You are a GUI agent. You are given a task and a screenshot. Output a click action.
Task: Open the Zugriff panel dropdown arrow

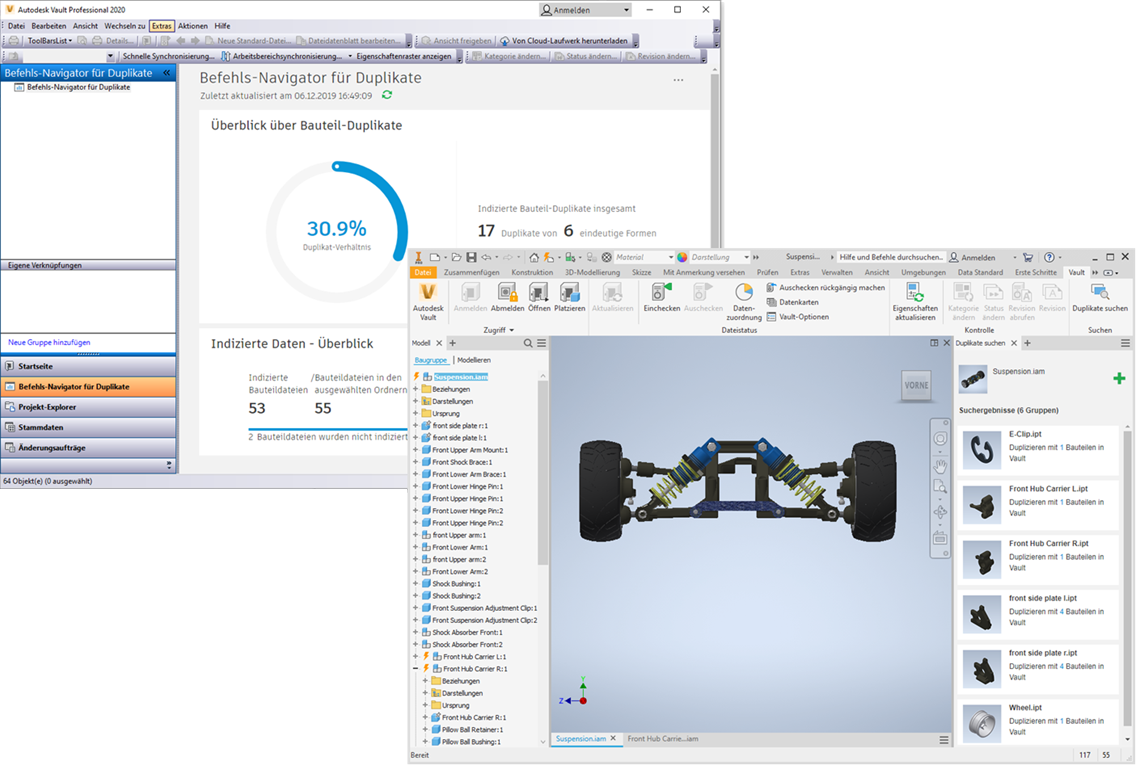click(x=512, y=331)
